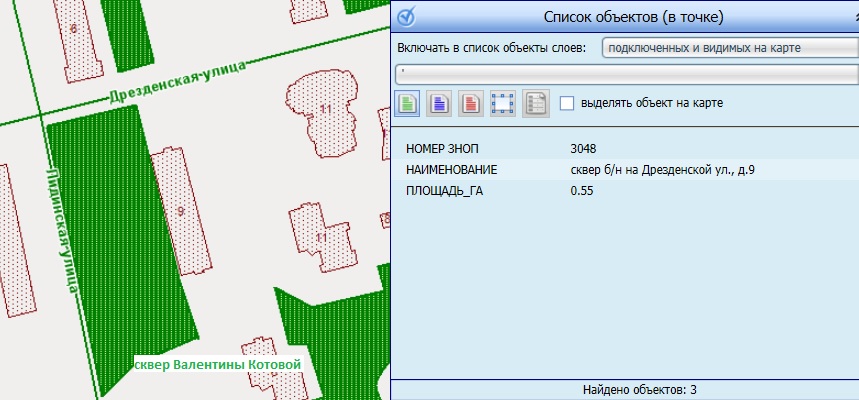Click the 'Найдено объектов: 3' status bar
The height and width of the screenshot is (400, 859).
coord(625,389)
